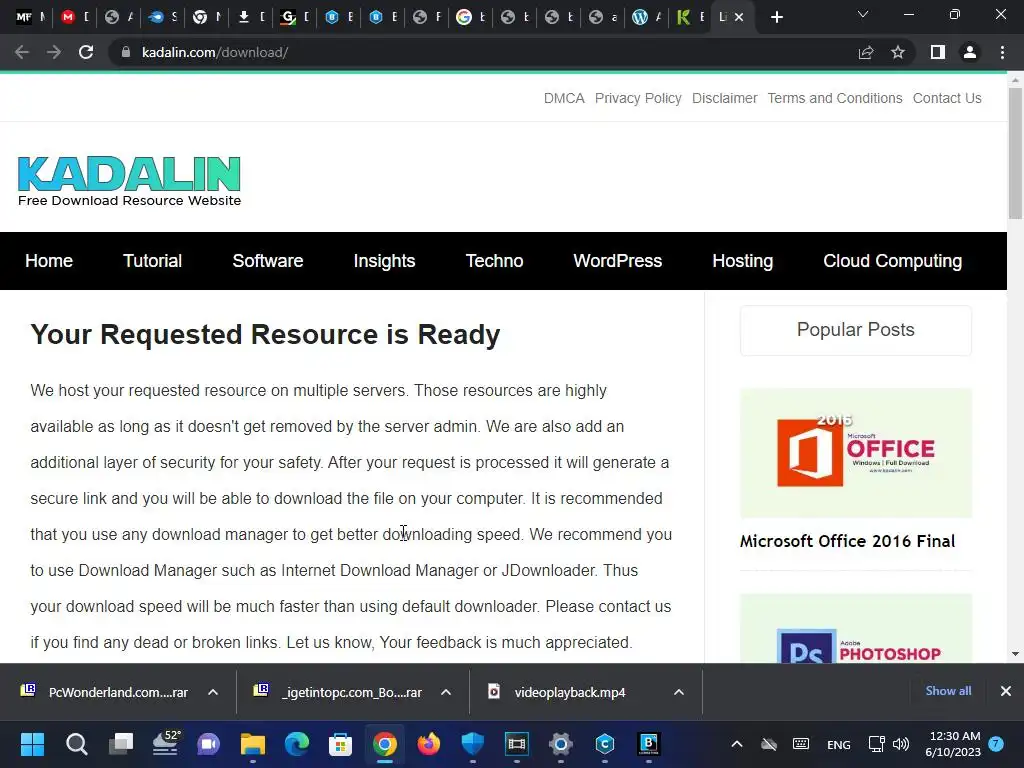Open the Disclaimer link
The image size is (1024, 768).
pyautogui.click(x=724, y=98)
